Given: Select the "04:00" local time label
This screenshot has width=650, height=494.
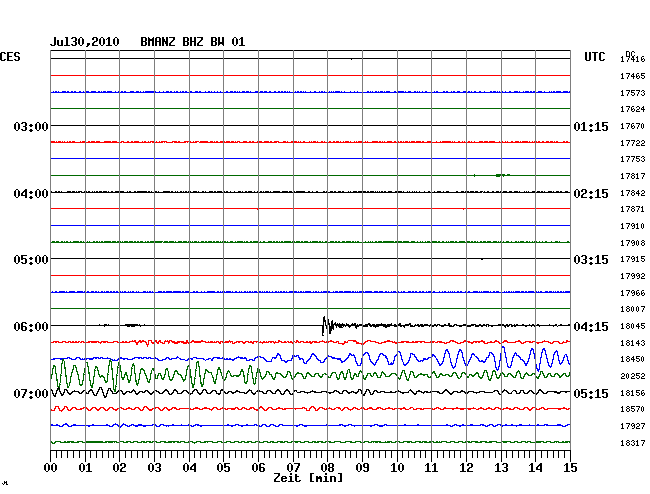Looking at the screenshot, I should 31,194.
